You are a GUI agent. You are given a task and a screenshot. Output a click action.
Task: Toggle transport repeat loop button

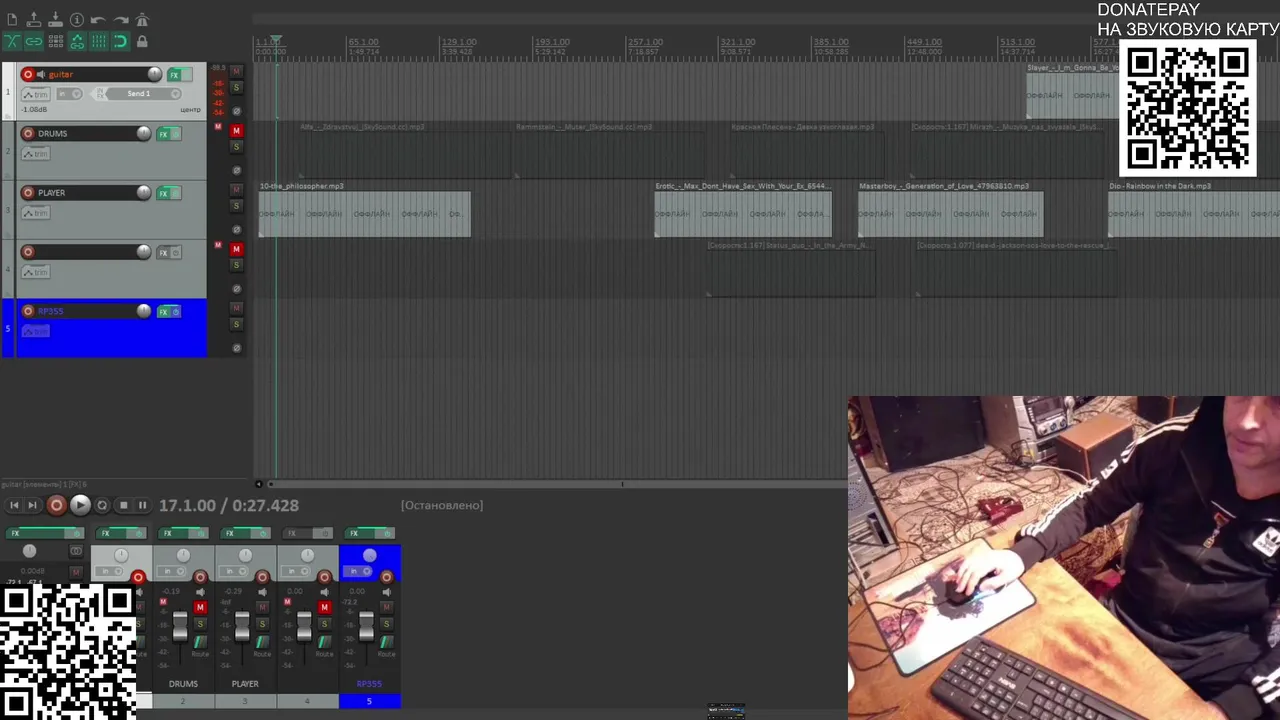[x=102, y=505]
